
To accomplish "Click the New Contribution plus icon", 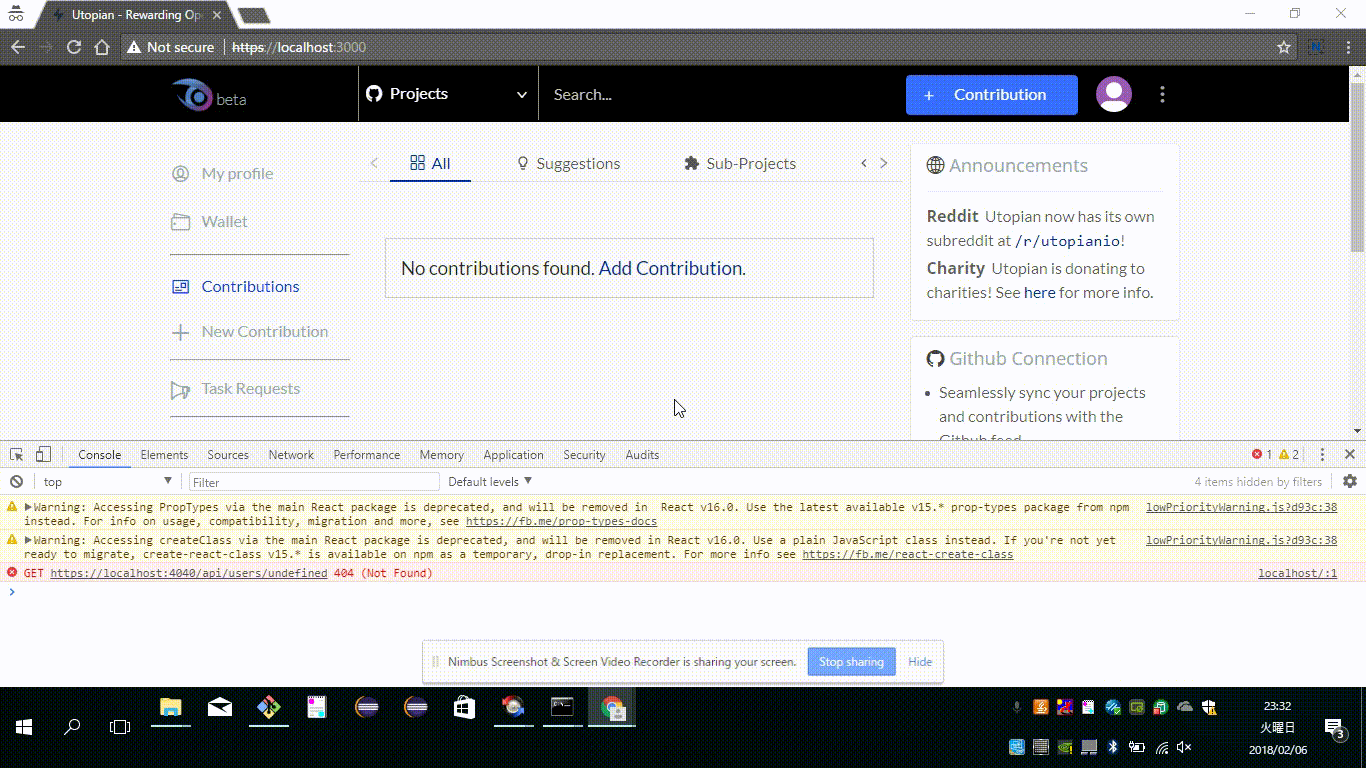I will pyautogui.click(x=180, y=332).
